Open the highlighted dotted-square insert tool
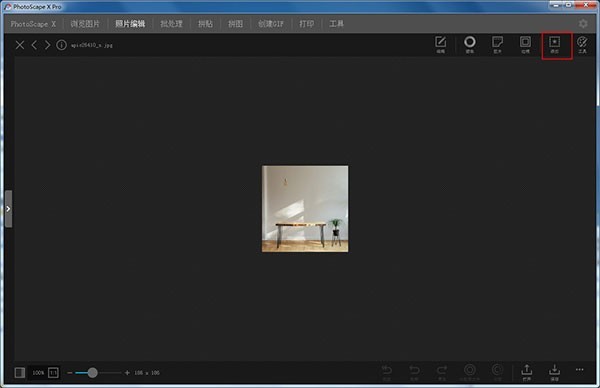The width and height of the screenshot is (600, 388). (x=554, y=45)
